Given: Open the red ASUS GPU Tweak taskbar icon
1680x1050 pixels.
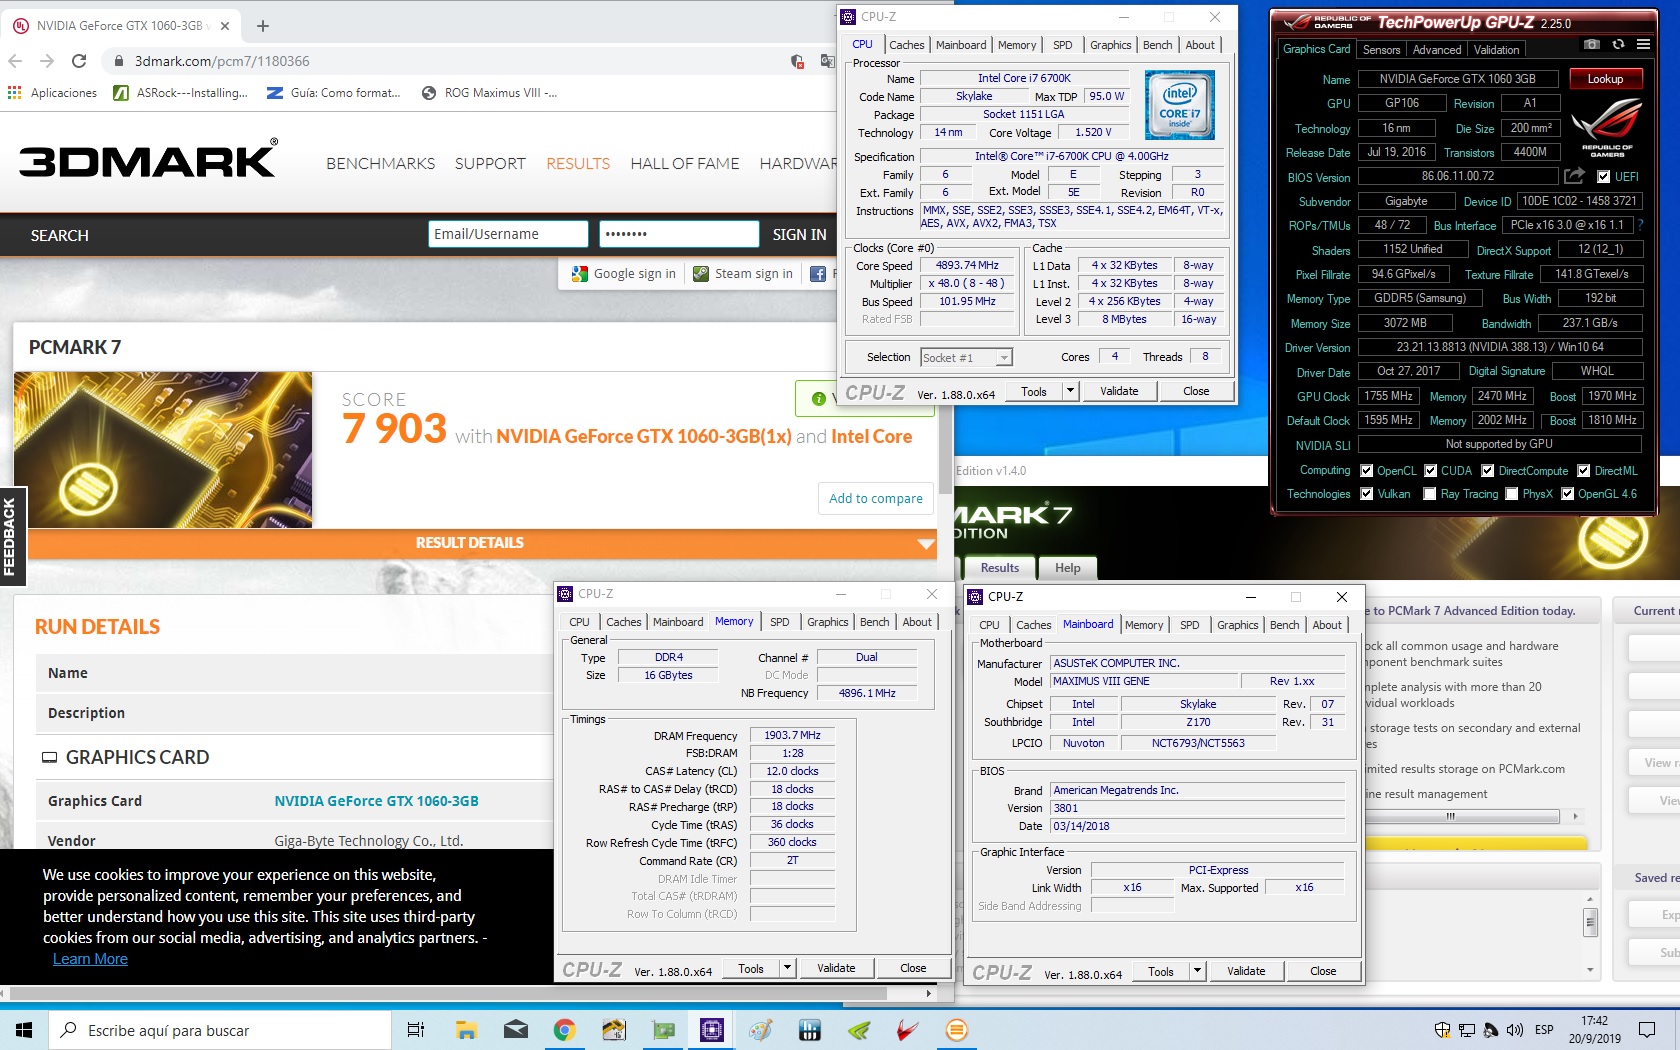Looking at the screenshot, I should pos(908,1030).
